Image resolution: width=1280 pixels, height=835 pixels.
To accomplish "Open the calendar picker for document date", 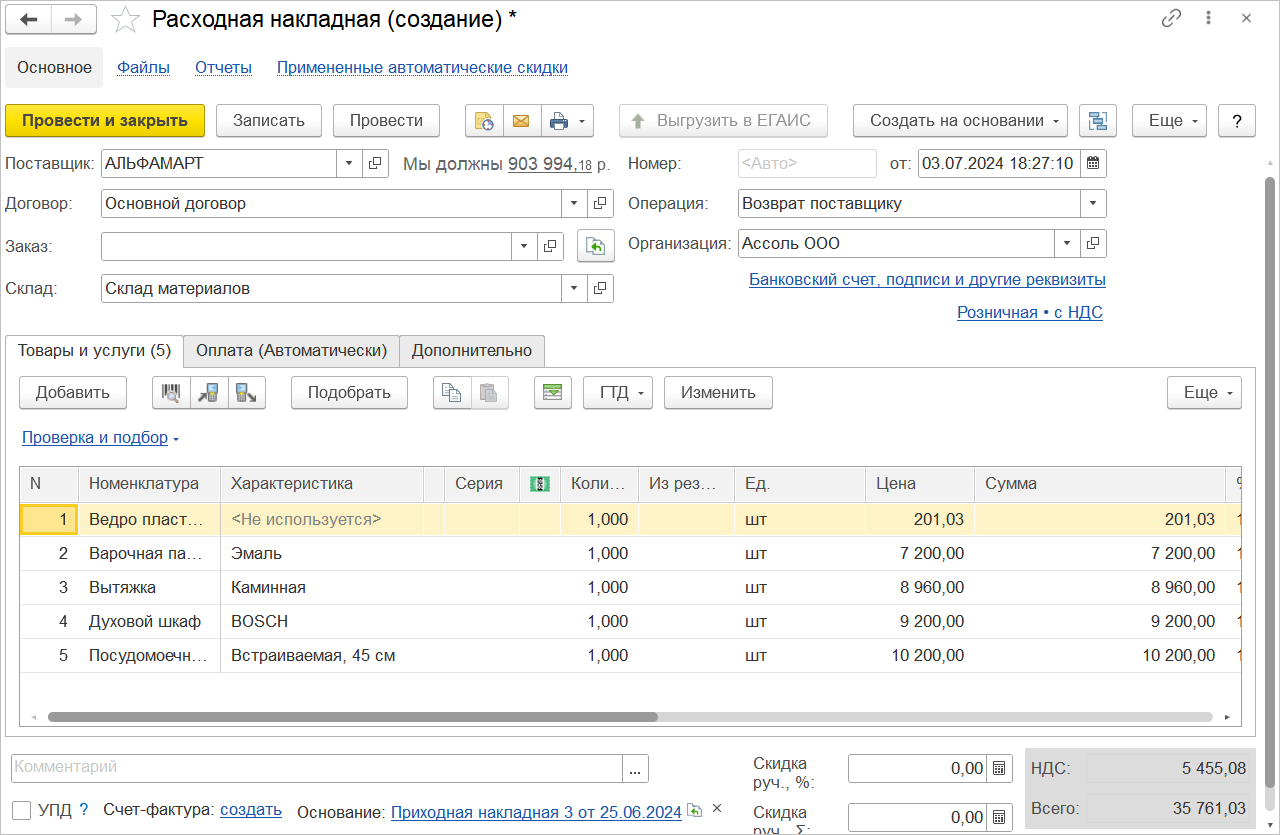I will 1093,163.
